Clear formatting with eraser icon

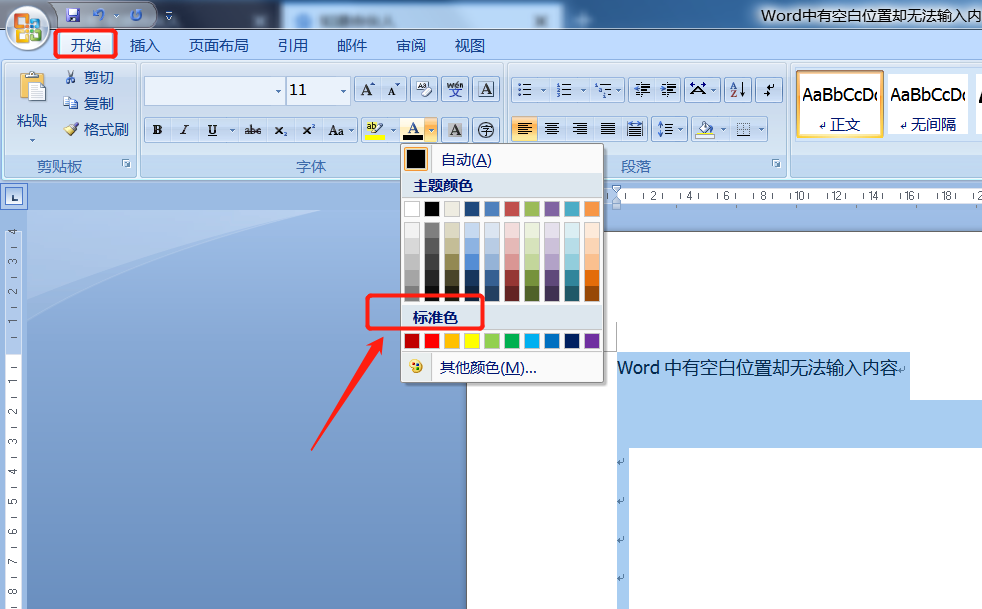[424, 90]
